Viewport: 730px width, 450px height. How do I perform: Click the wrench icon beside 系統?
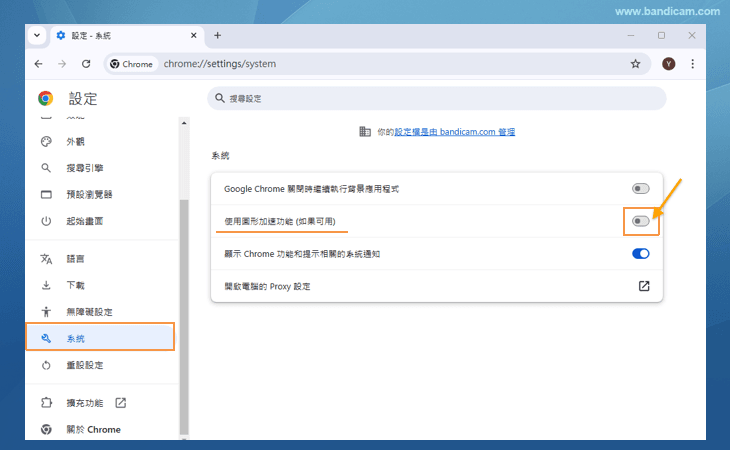tap(46, 338)
